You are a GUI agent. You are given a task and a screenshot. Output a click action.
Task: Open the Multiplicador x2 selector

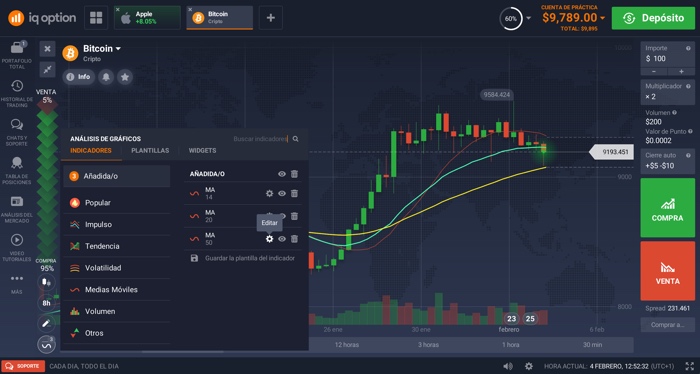668,91
